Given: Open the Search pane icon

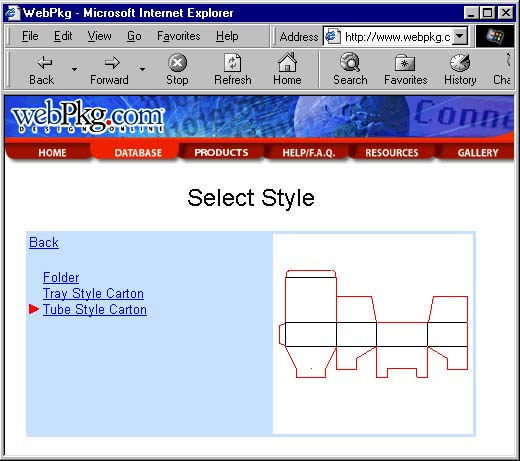Looking at the screenshot, I should pos(350,62).
